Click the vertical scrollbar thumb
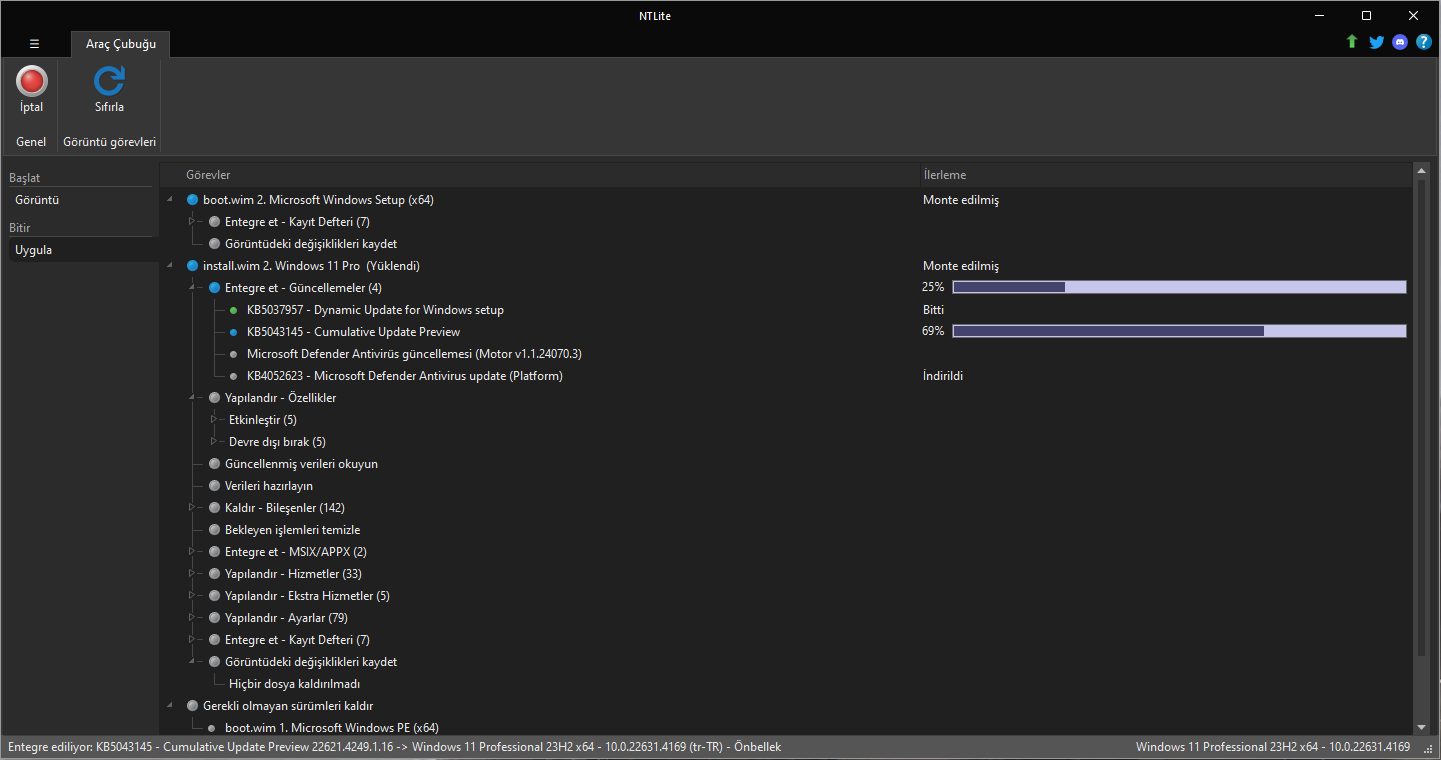This screenshot has width=1441, height=760. tap(1421, 420)
